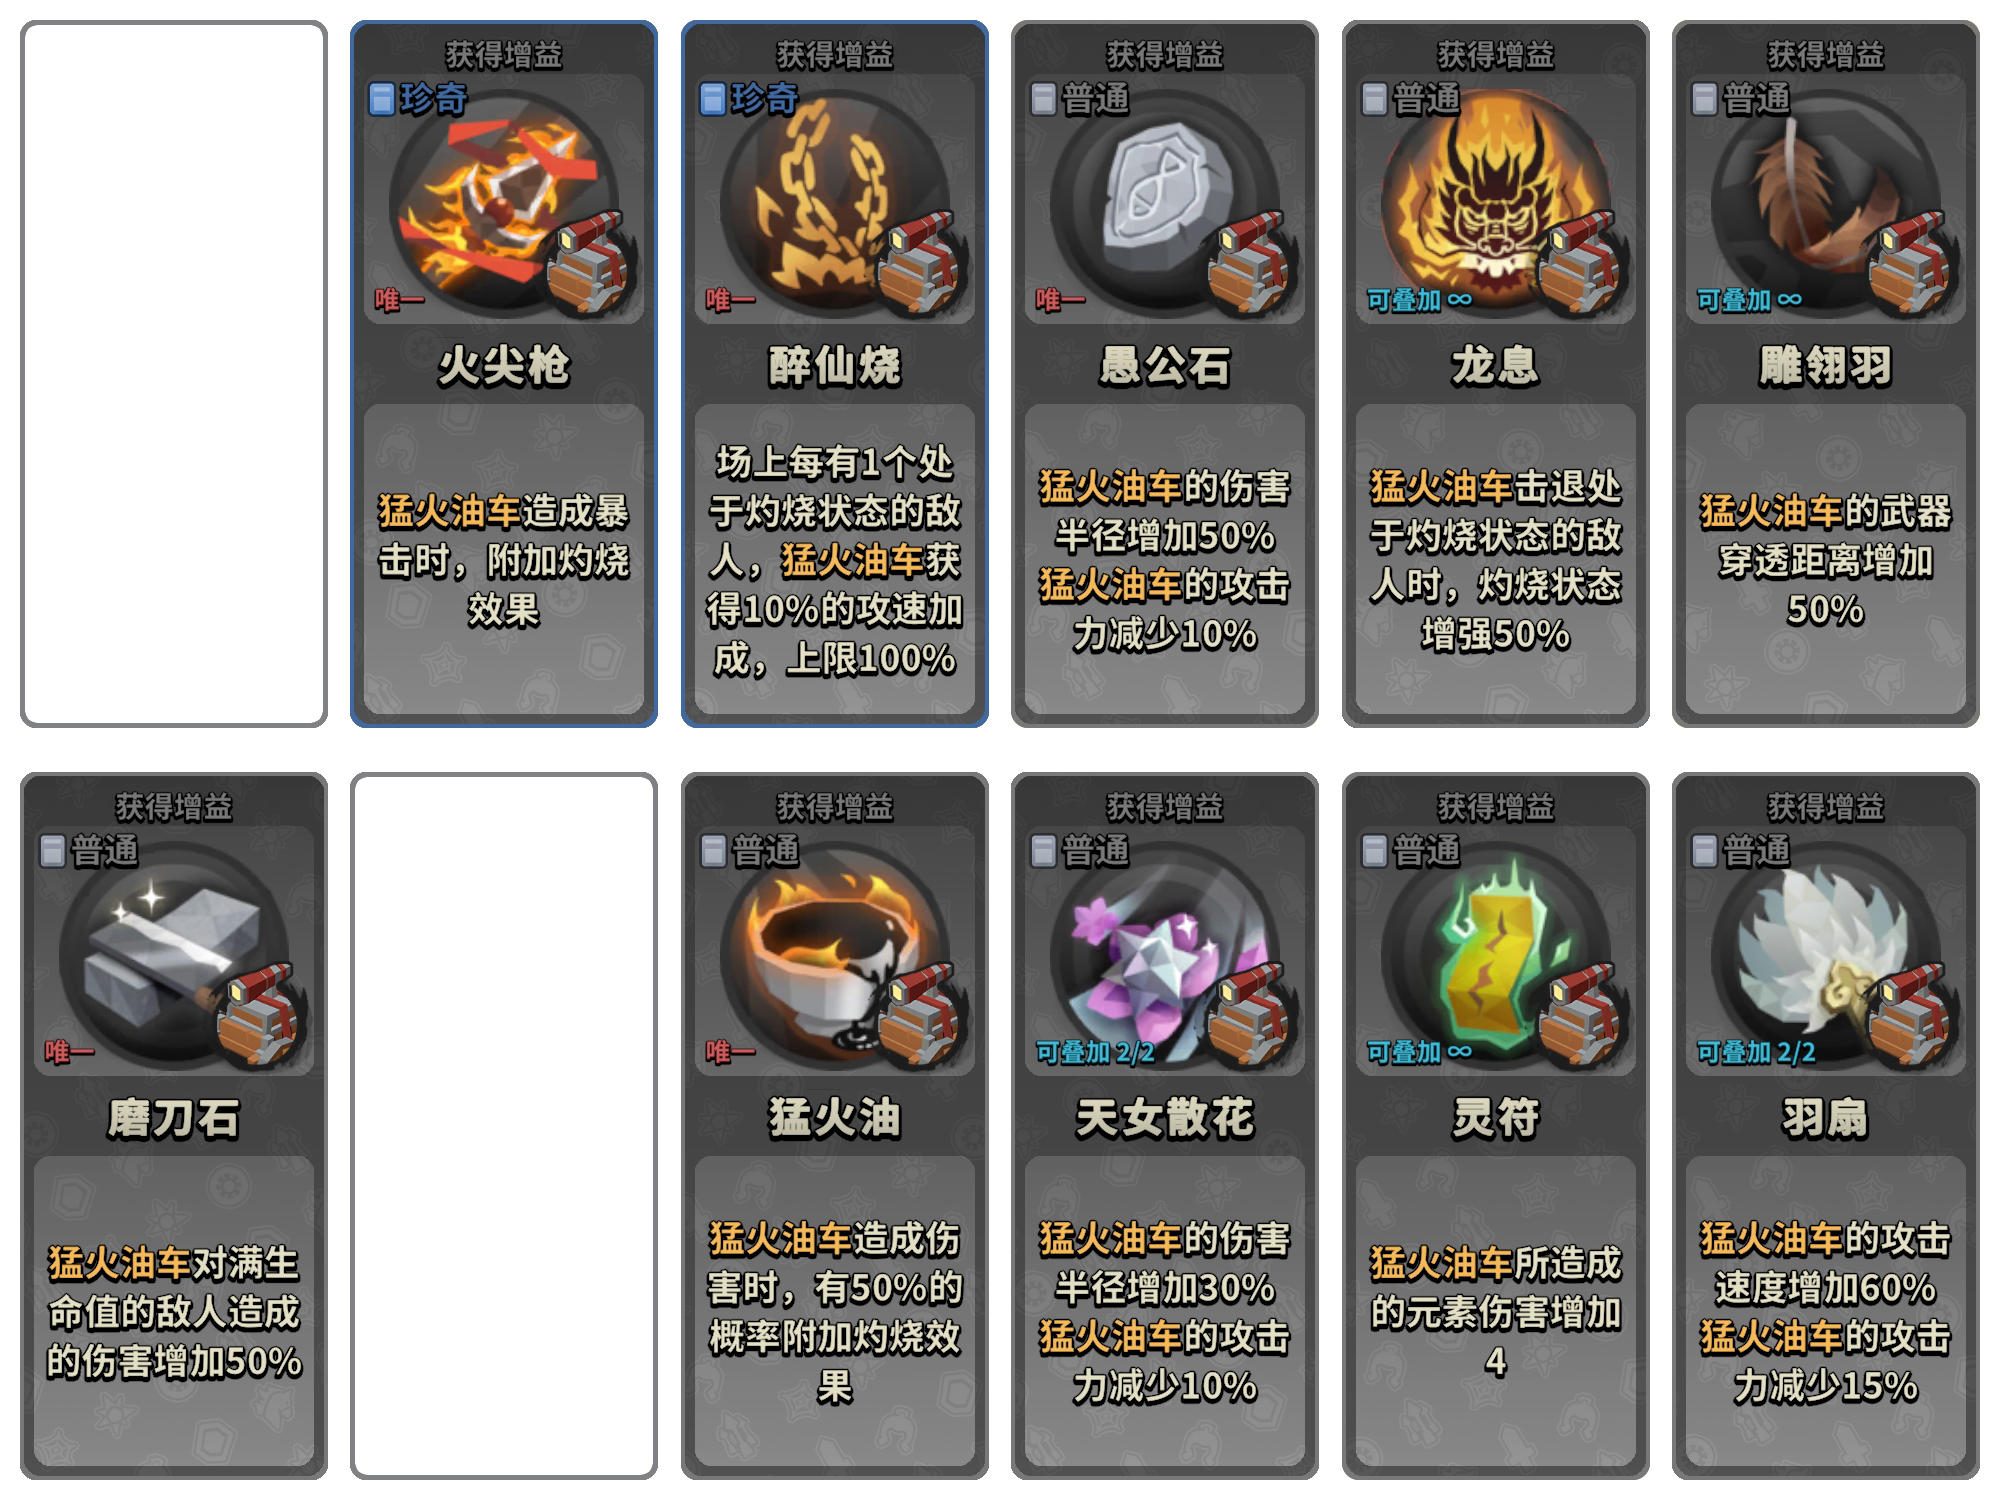
Task: Pick the 天女散花 purple flower icon
Action: tap(1164, 955)
